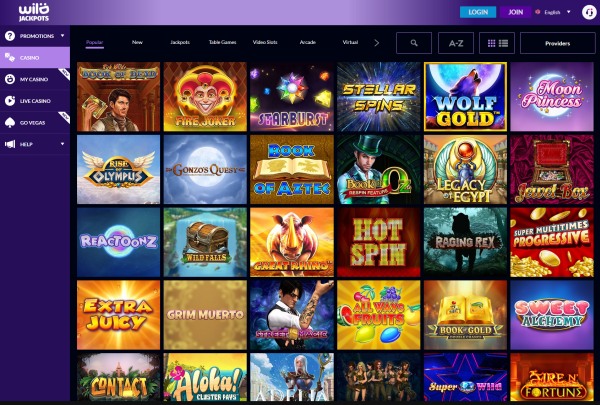Screen dimensions: 600x405
Task: Expand the Help menu arrow
Action: 62,144
